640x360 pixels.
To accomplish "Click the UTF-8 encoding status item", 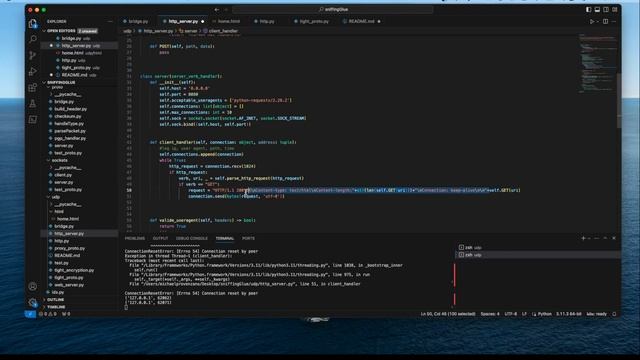I will click(511, 314).
